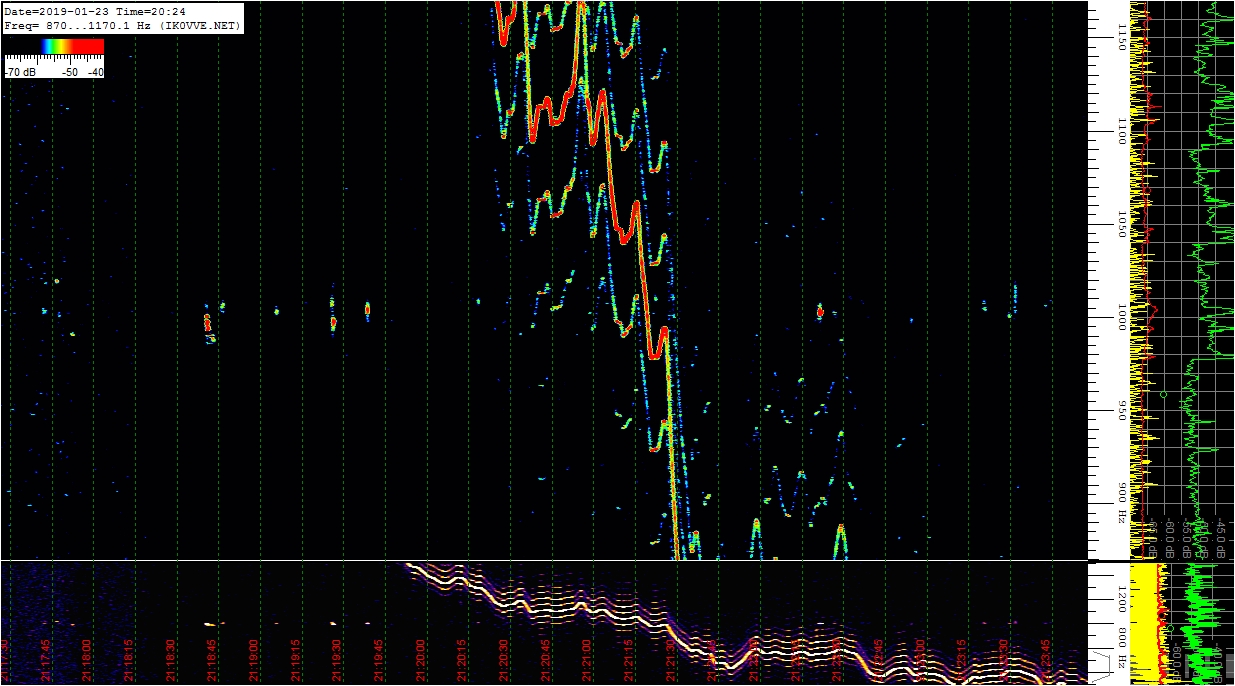Select the 1050 frequency axis tick
1235x686 pixels.
click(1122, 225)
